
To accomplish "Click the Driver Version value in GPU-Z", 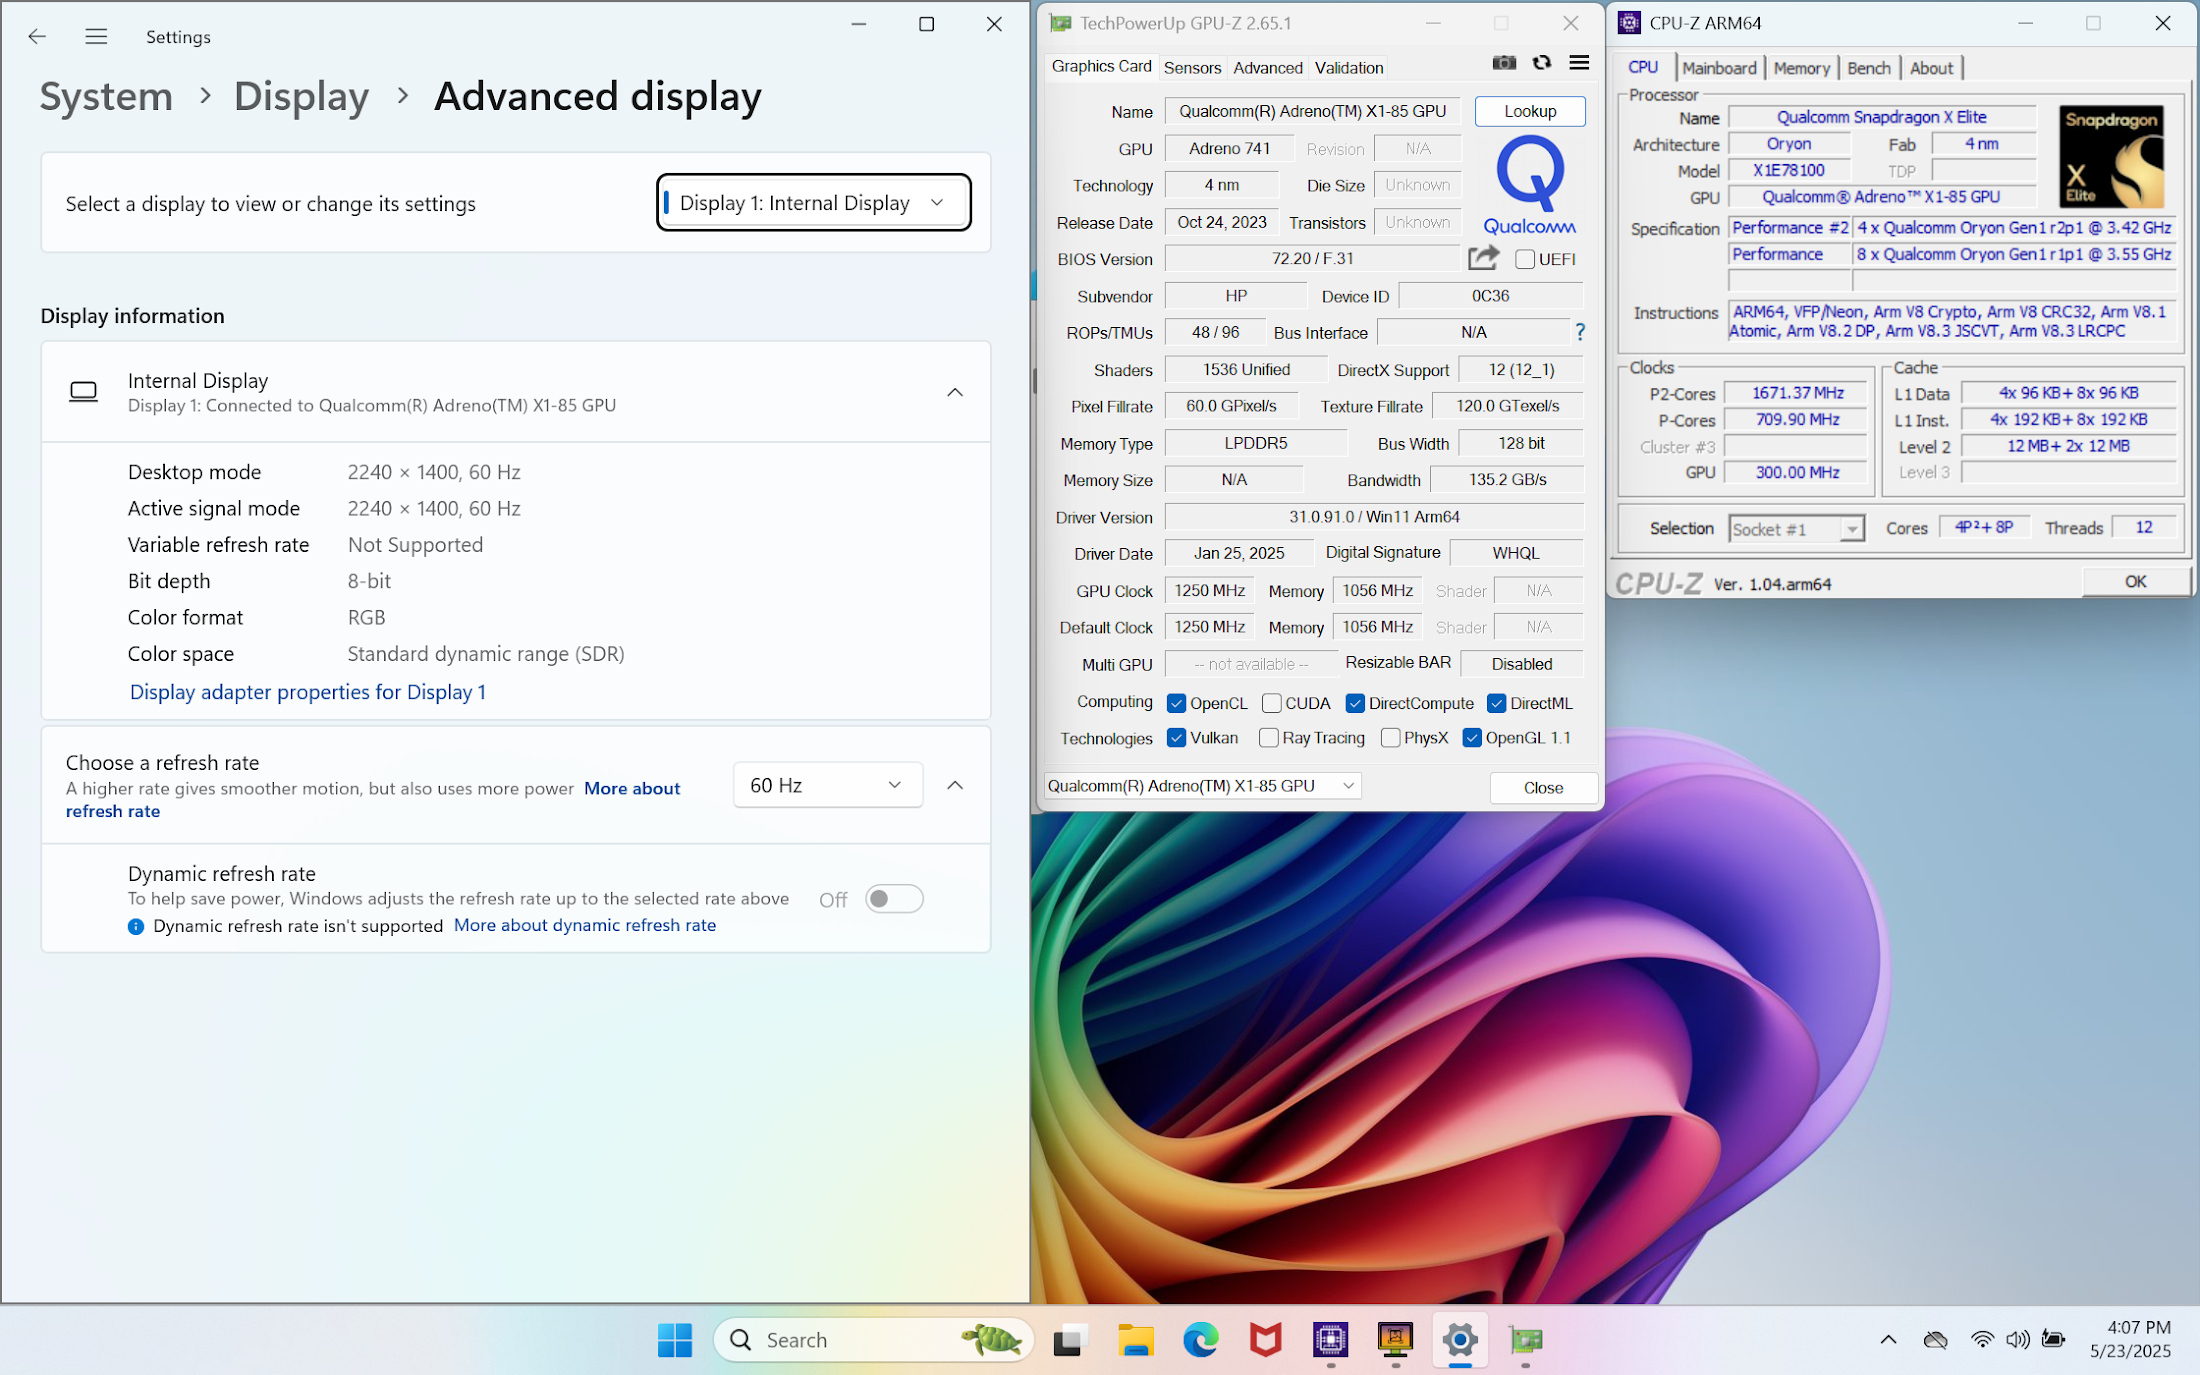I will pyautogui.click(x=1374, y=517).
